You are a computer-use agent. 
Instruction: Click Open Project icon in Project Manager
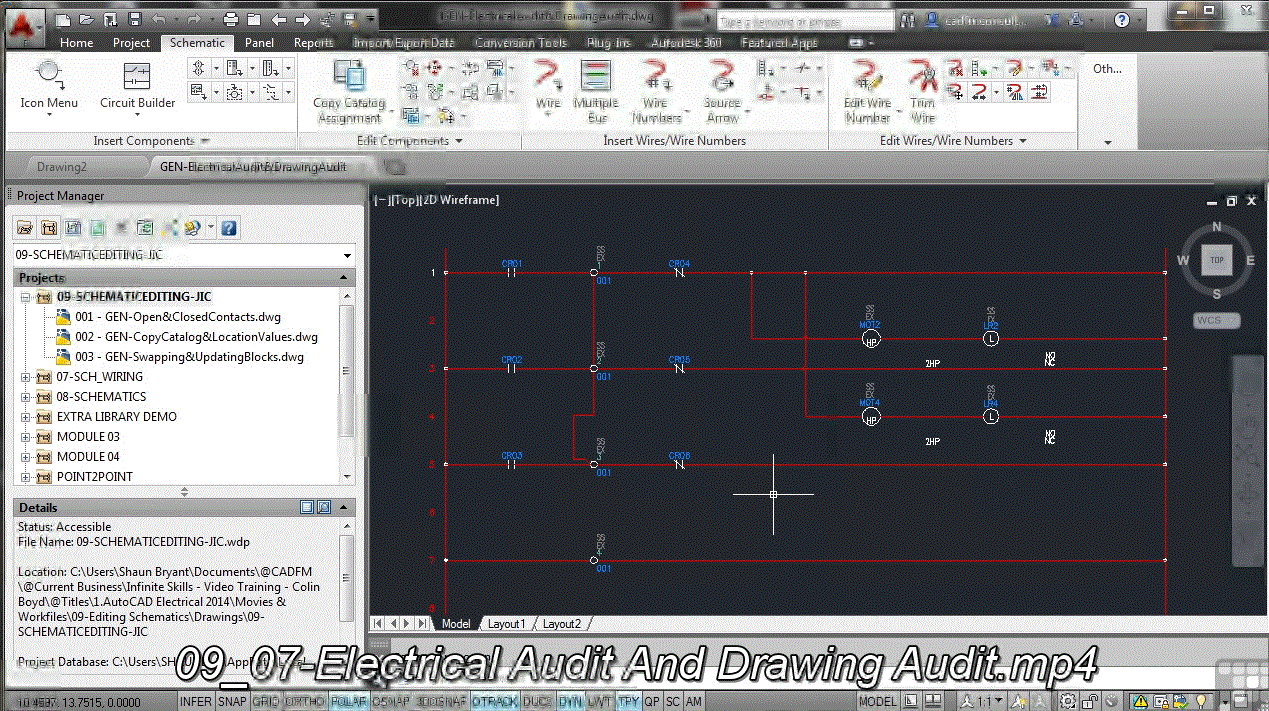click(25, 228)
